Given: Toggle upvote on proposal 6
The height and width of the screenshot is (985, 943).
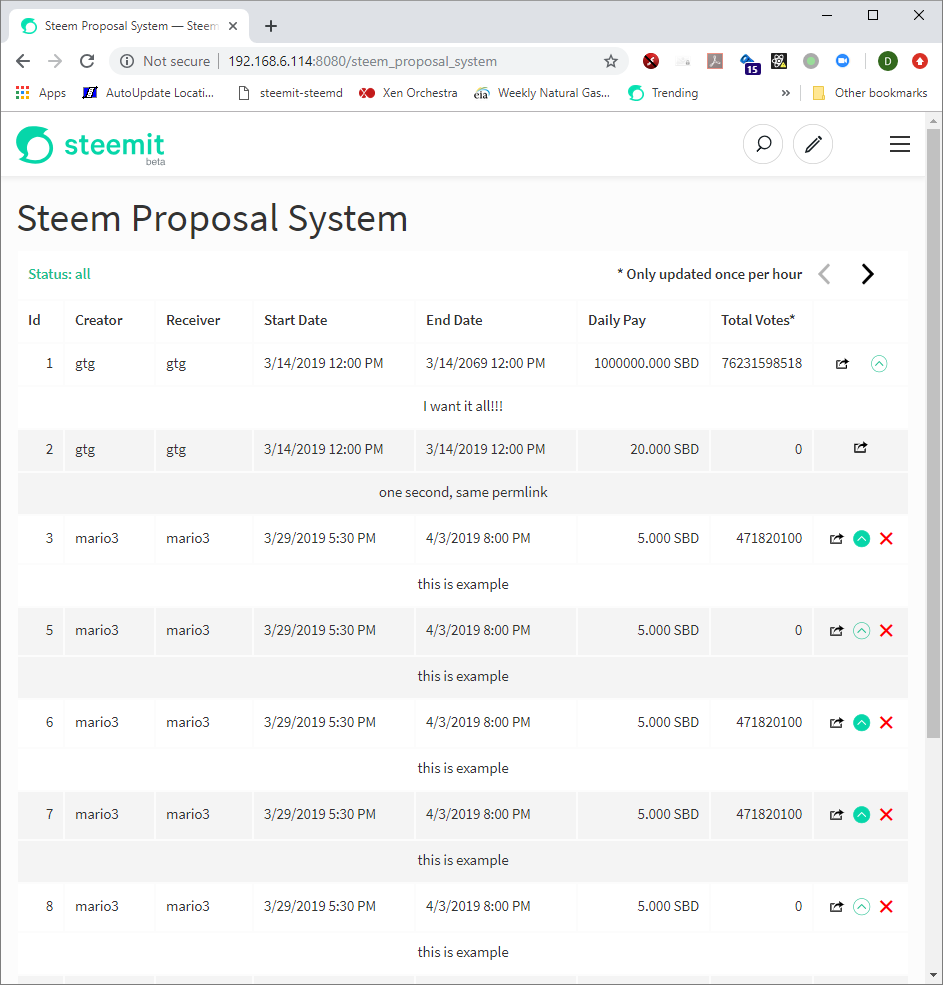Looking at the screenshot, I should [x=861, y=723].
